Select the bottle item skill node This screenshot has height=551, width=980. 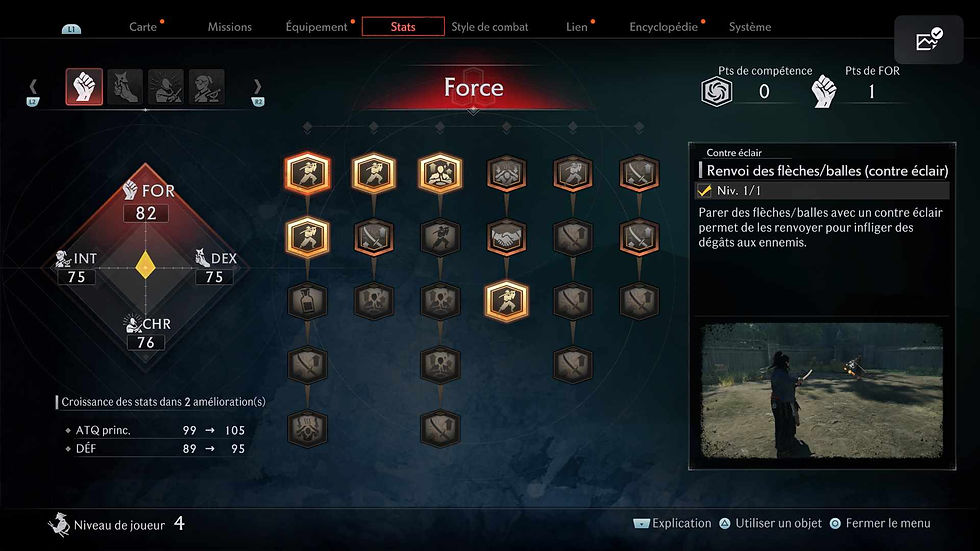(x=308, y=300)
